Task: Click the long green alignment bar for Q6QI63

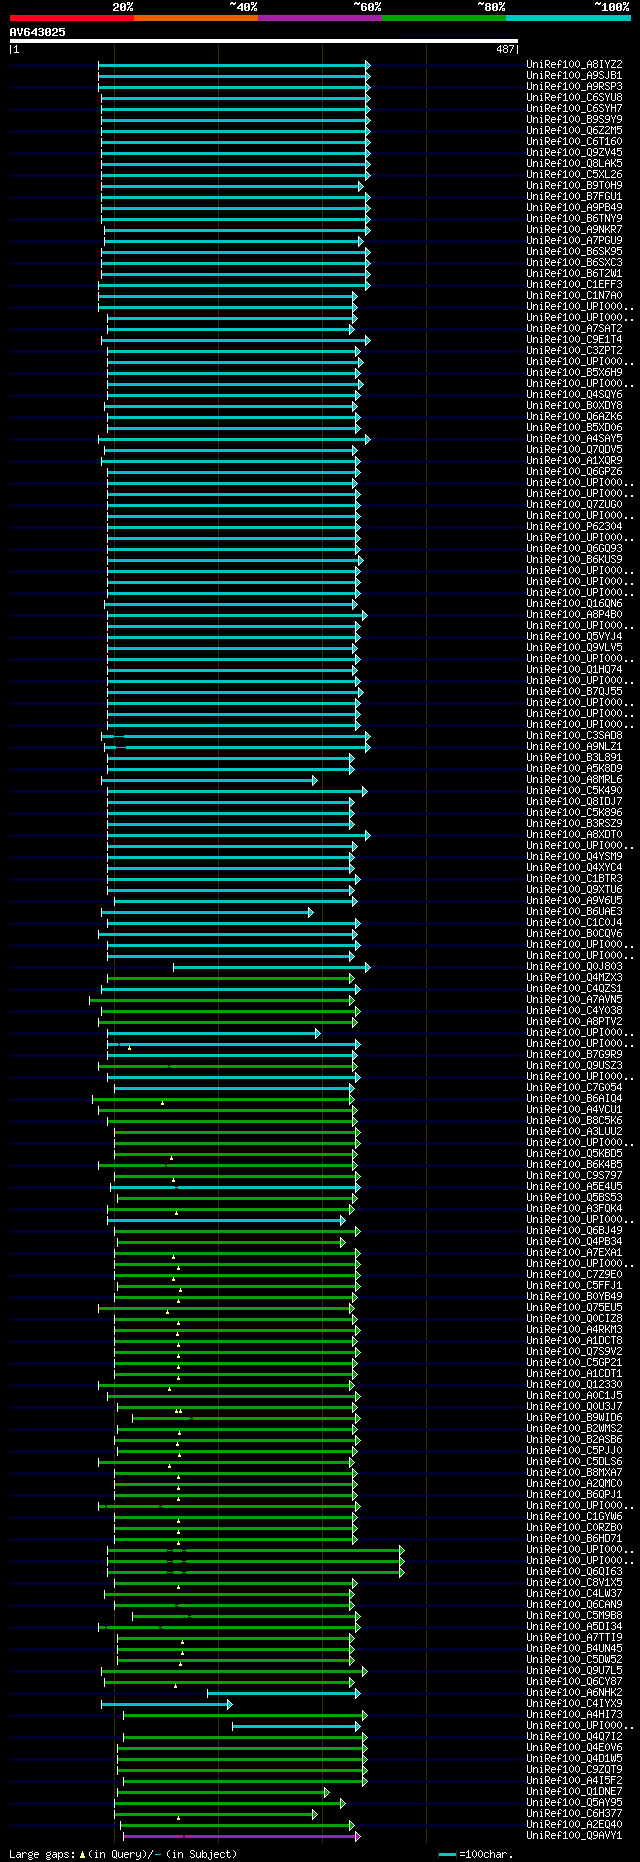Action: 255,1572
